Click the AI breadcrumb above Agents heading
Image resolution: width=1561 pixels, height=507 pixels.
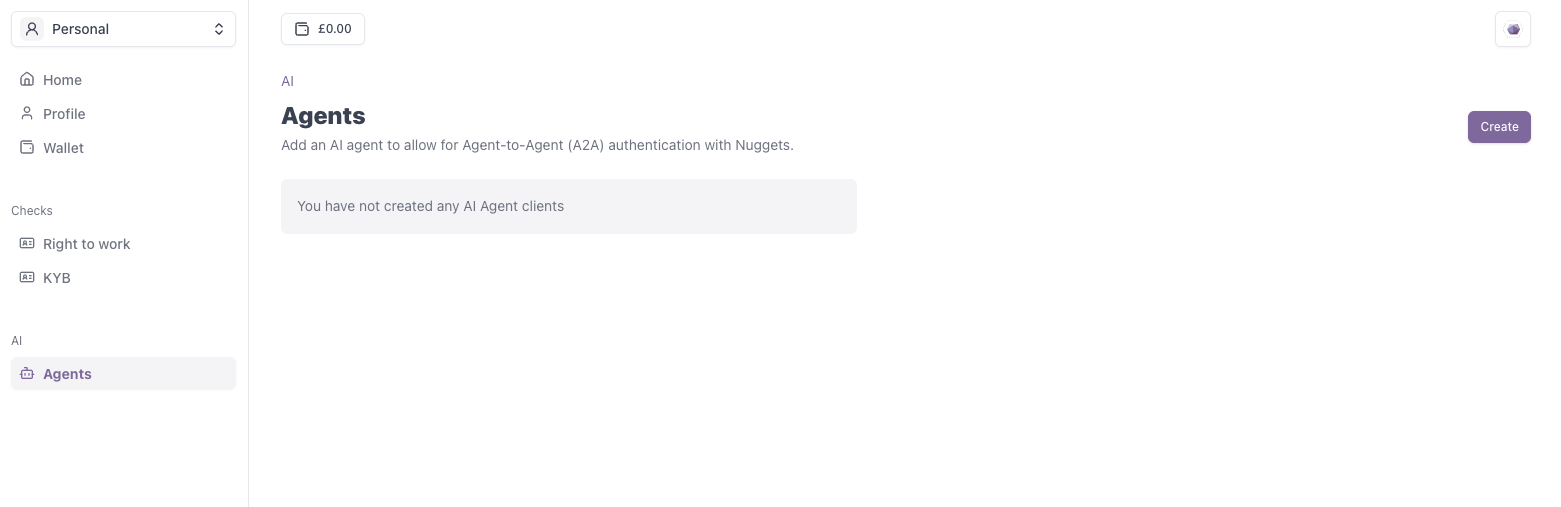point(288,81)
